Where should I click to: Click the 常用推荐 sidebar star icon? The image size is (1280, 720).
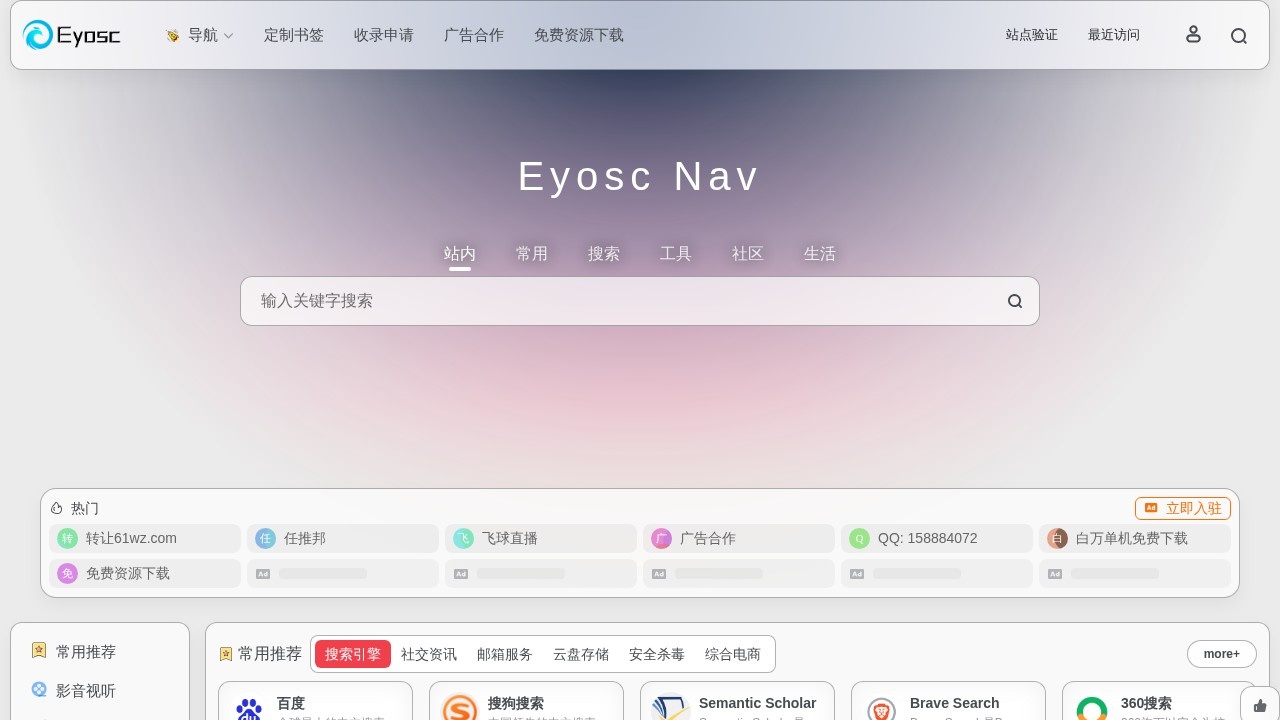tap(39, 651)
